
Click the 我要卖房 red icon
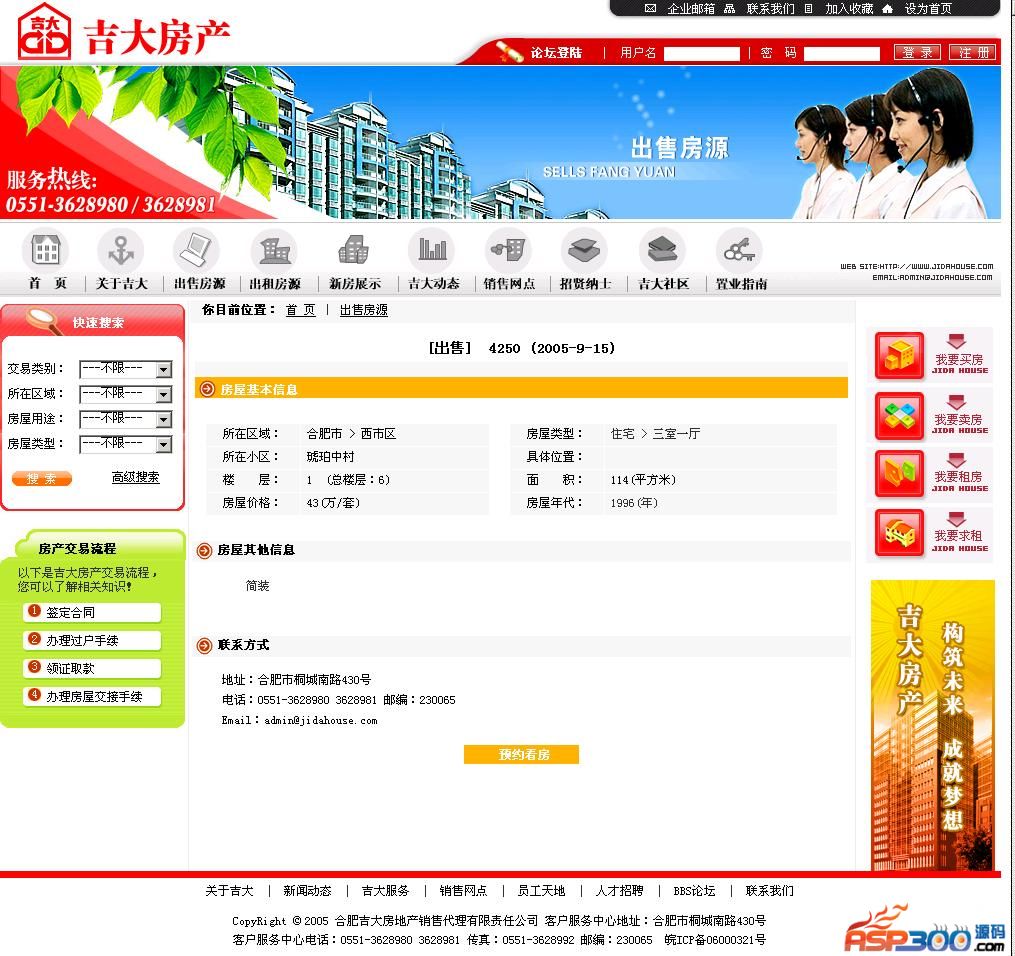899,416
